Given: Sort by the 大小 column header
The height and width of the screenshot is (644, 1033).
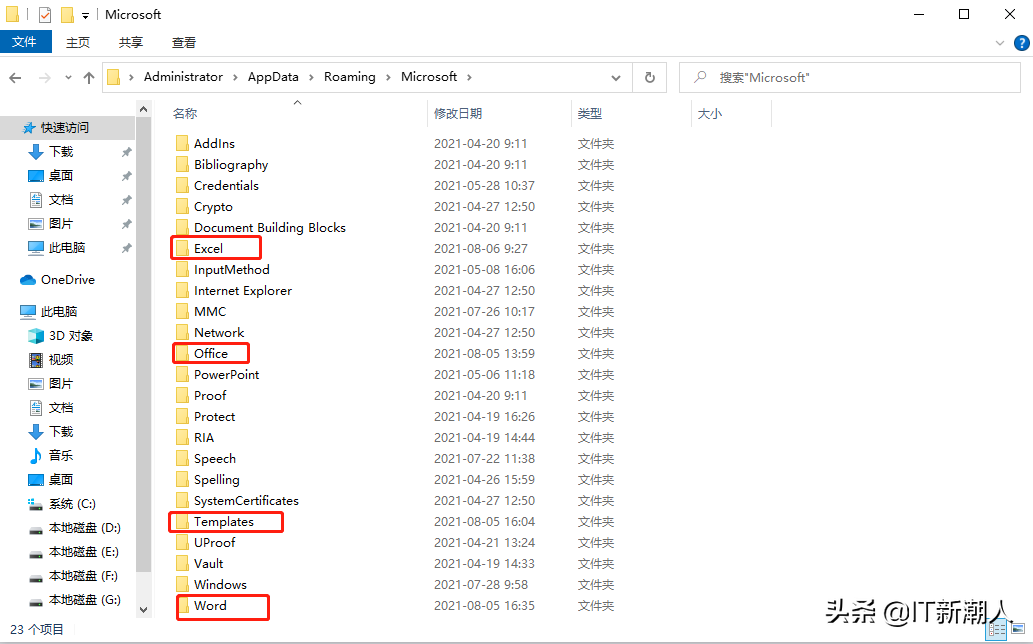Looking at the screenshot, I should tap(710, 113).
